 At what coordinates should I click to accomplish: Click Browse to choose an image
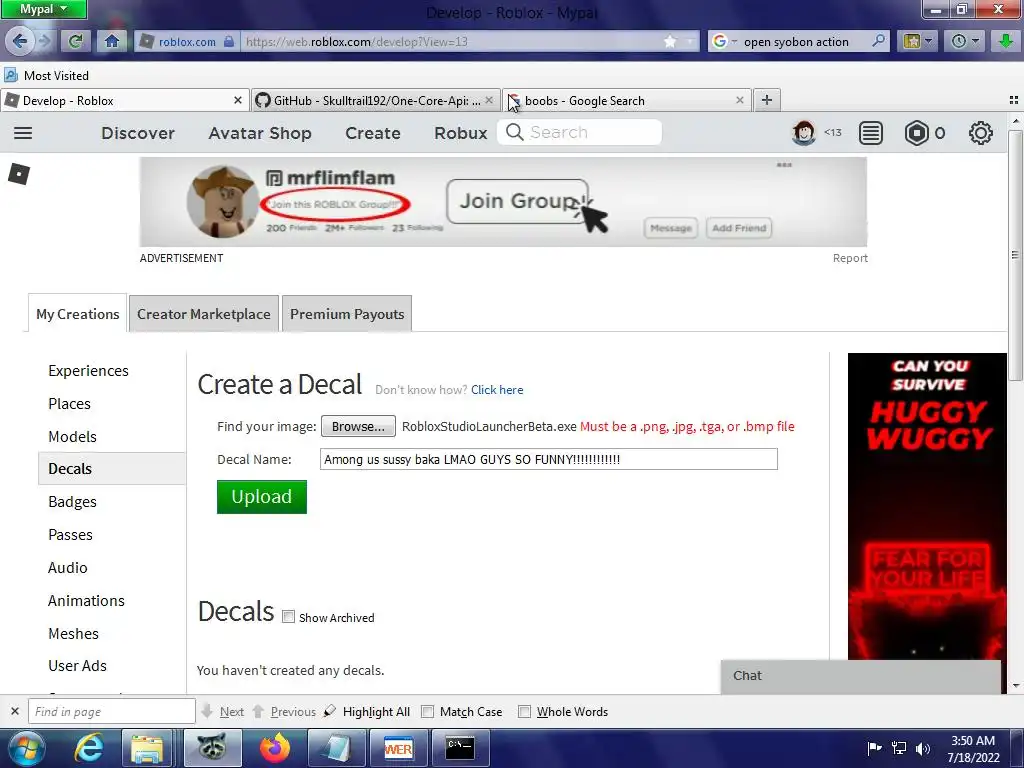pyautogui.click(x=358, y=426)
